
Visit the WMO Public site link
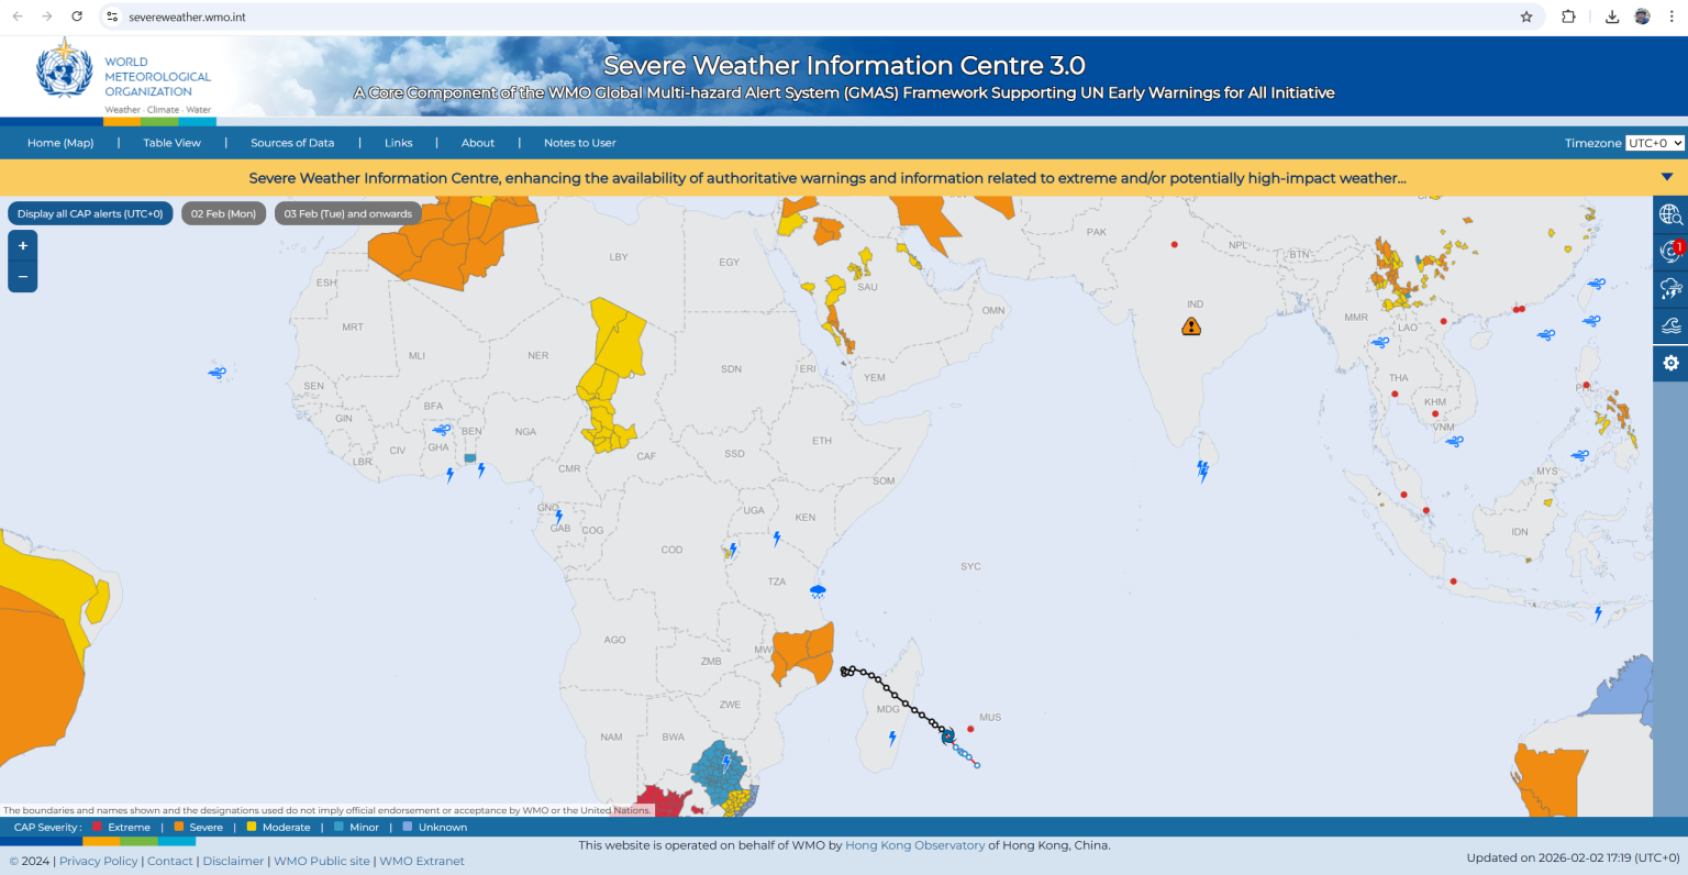(x=322, y=861)
